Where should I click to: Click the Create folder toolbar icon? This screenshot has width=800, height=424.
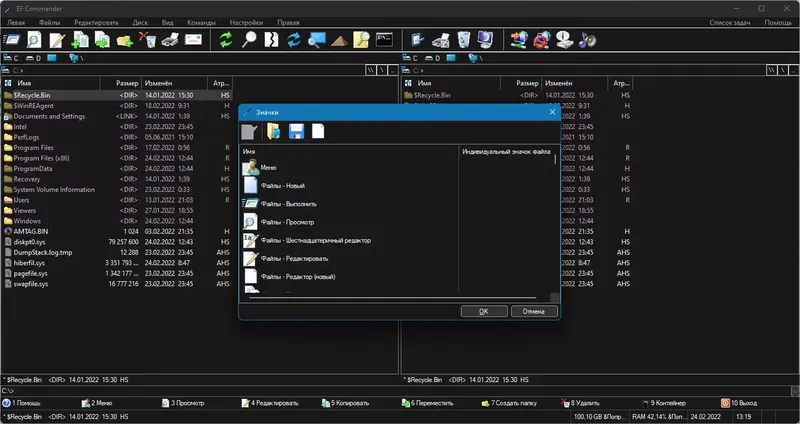[x=124, y=40]
